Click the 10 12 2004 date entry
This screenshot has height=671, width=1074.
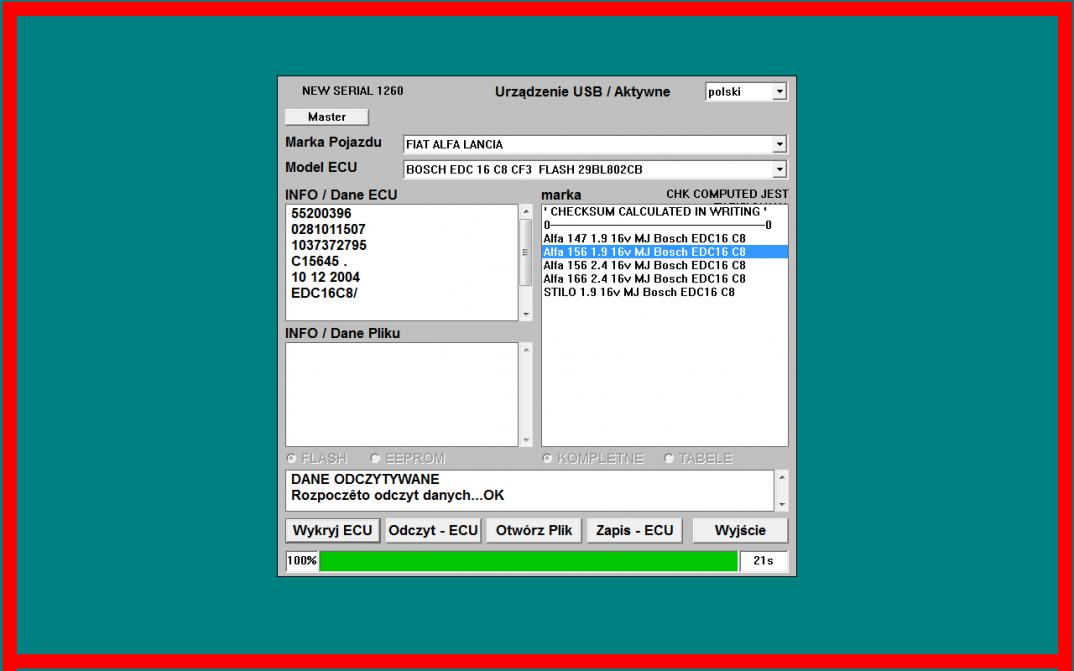325,277
